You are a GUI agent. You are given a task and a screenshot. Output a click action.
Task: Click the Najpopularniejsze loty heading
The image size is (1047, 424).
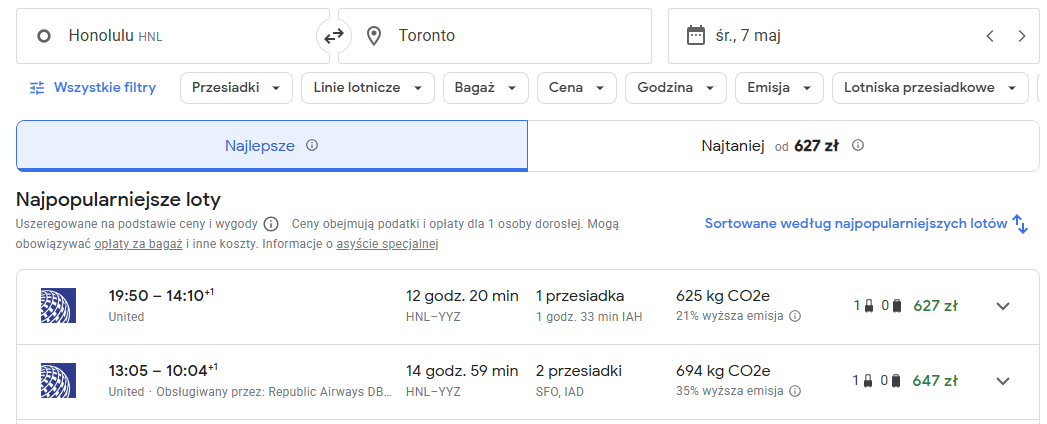tap(118, 200)
